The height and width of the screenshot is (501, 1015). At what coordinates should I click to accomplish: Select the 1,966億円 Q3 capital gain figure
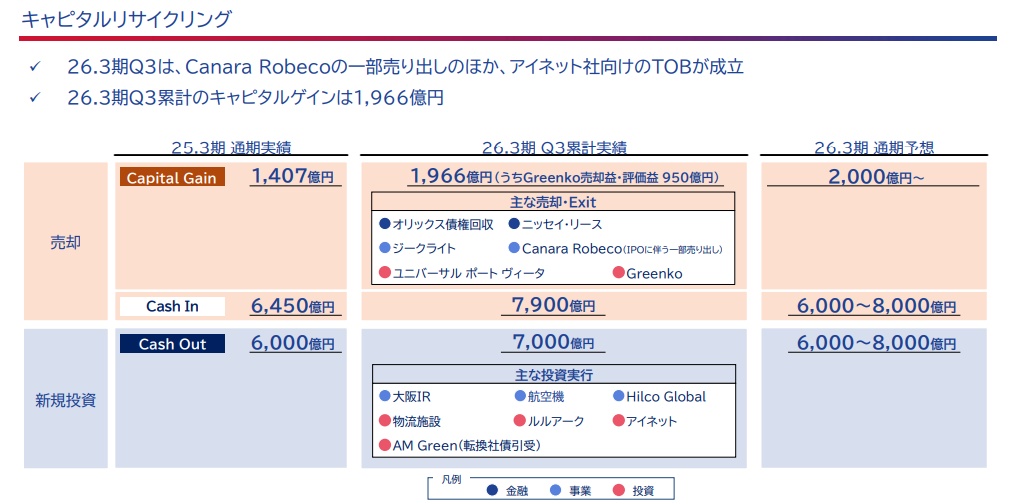click(x=450, y=175)
